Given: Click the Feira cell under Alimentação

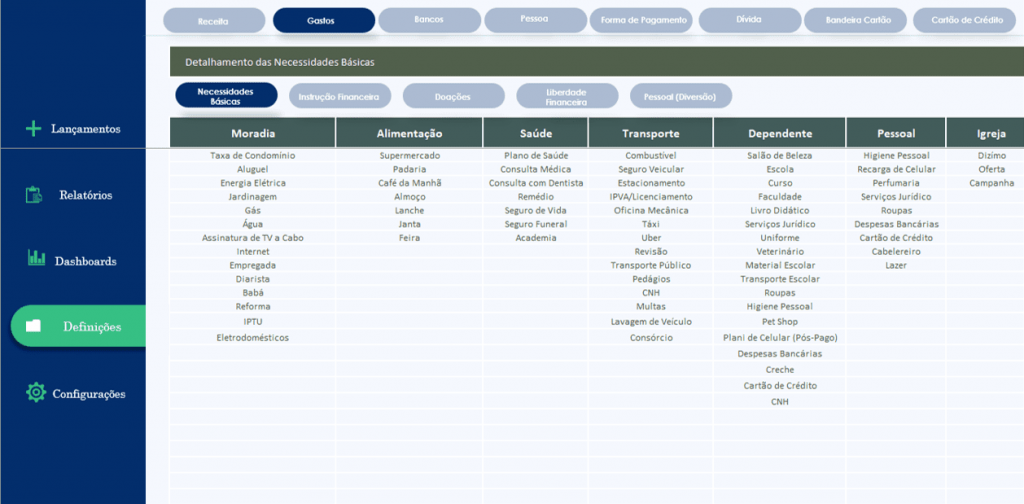Looking at the screenshot, I should [409, 238].
